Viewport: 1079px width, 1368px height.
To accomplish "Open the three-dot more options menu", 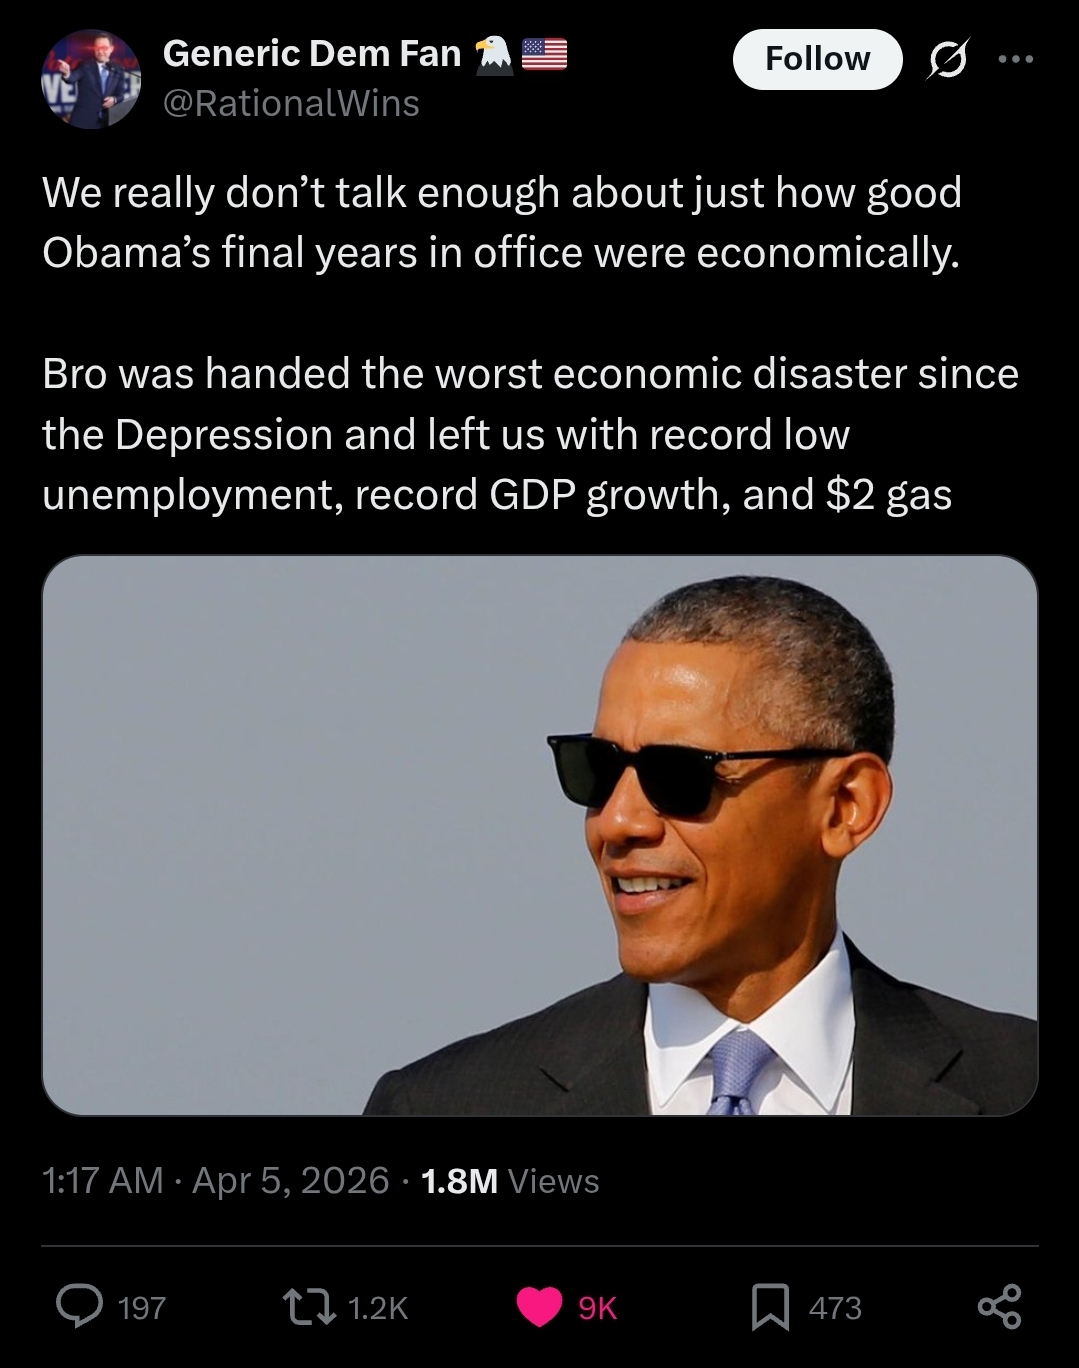I will coord(1015,60).
